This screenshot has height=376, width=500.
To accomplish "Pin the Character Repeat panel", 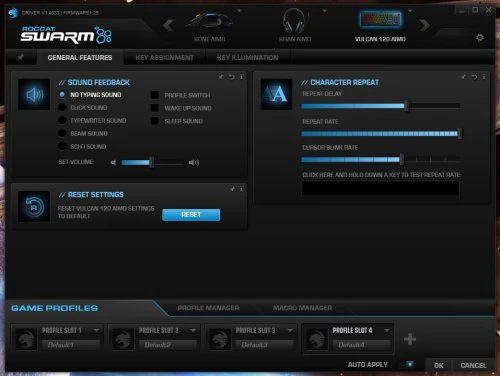I will pyautogui.click(x=463, y=77).
